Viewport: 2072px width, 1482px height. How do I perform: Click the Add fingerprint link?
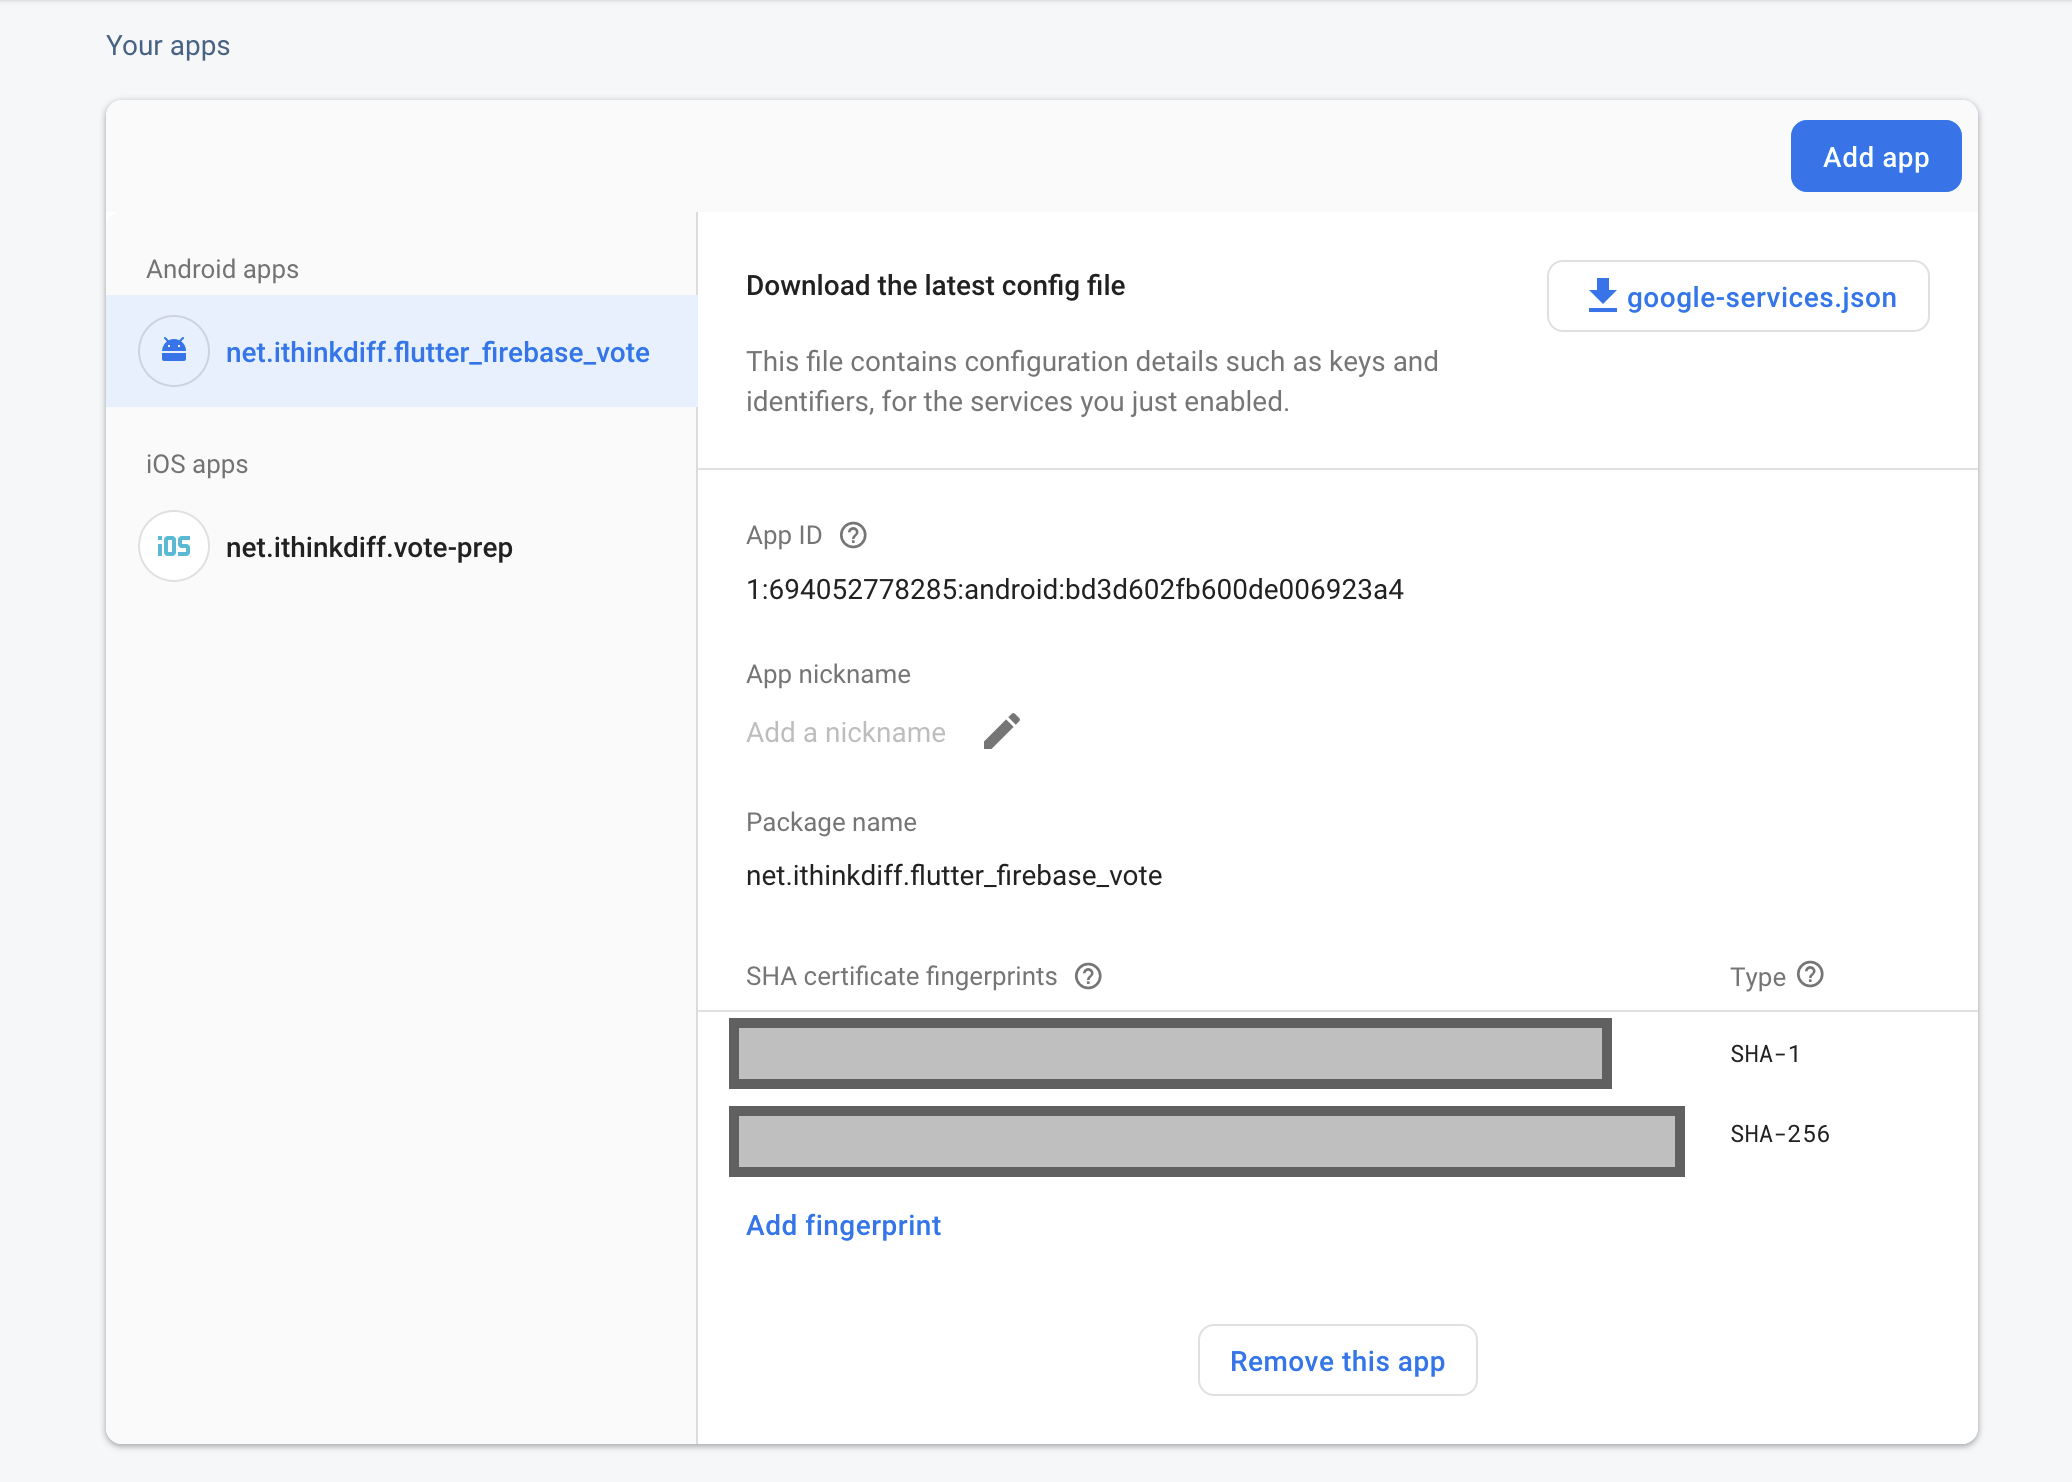coord(843,1225)
